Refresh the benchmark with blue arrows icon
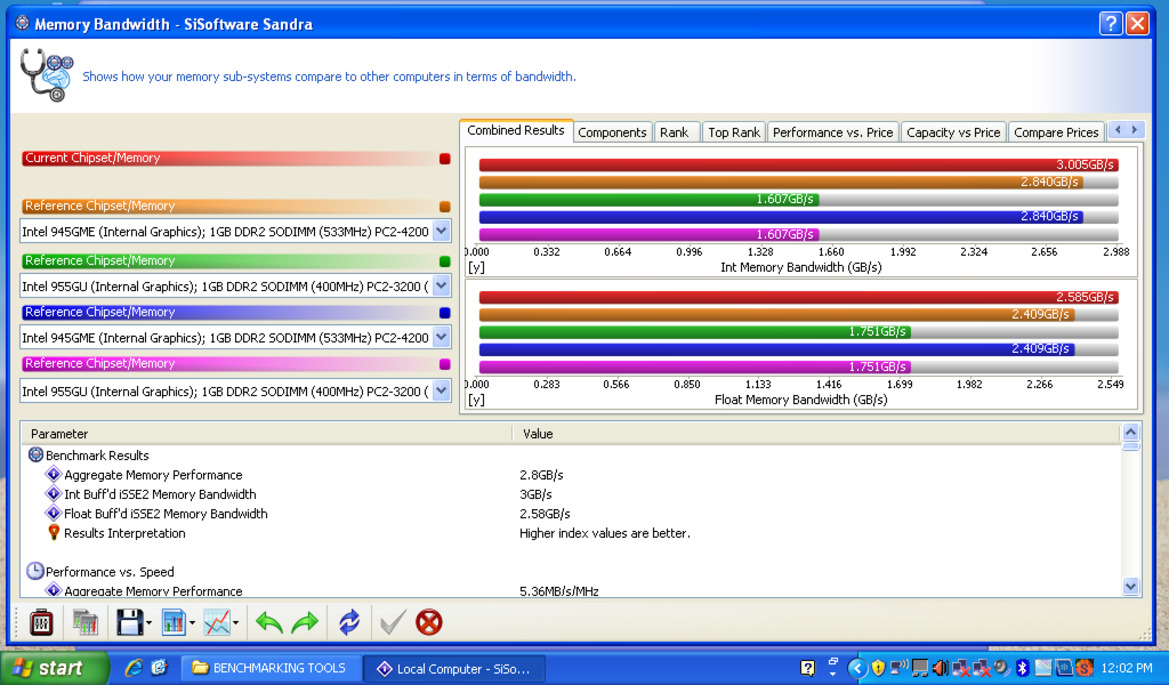The image size is (1169, 685). tap(349, 622)
